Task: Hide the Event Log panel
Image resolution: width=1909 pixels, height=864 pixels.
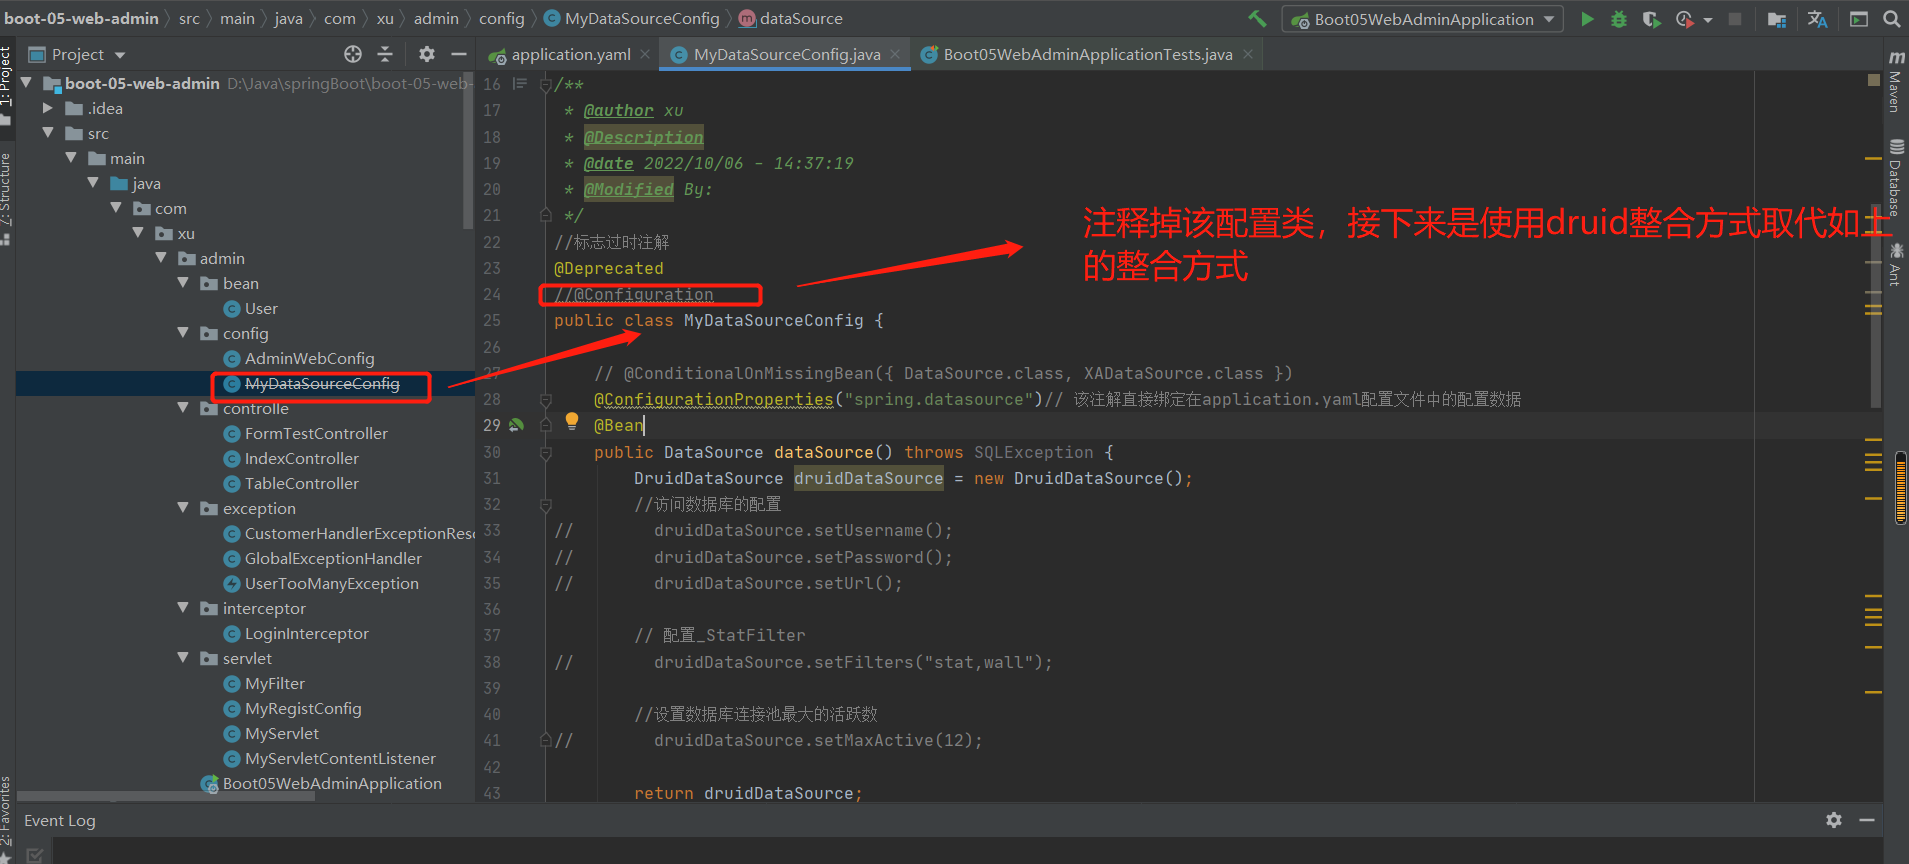Action: click(1866, 820)
